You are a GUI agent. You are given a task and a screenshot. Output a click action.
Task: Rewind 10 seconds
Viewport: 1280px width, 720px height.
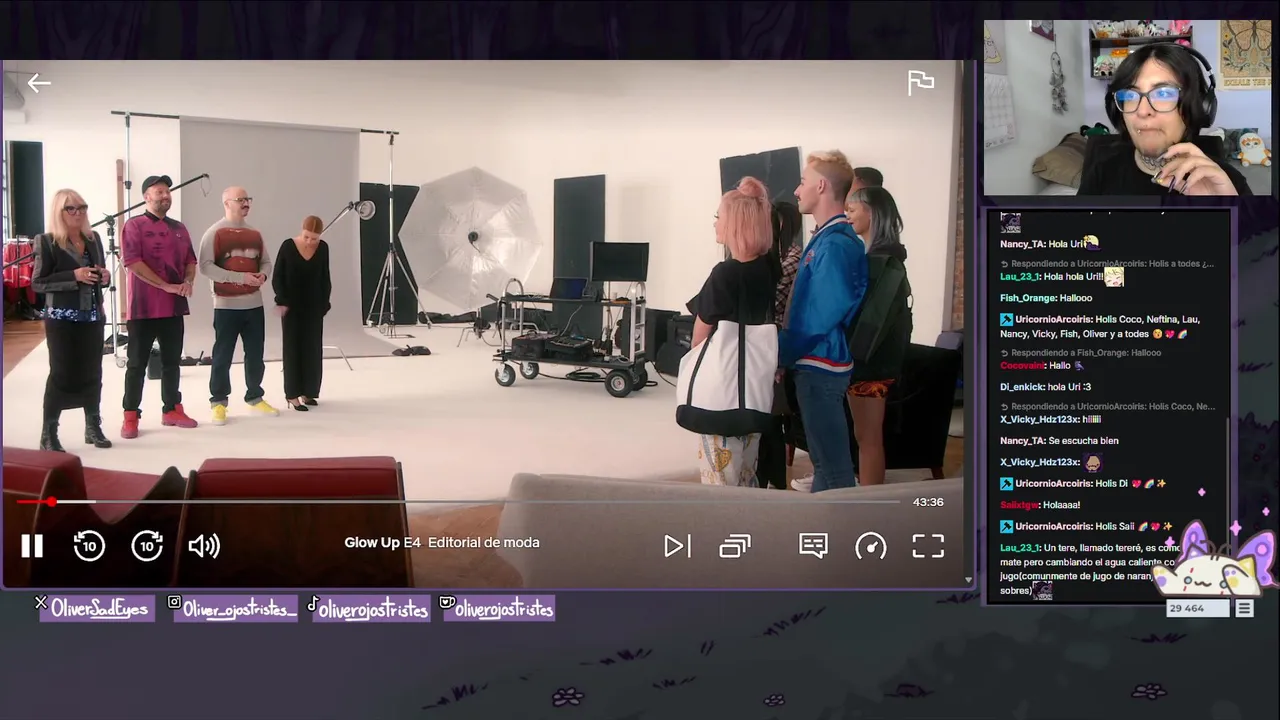point(89,546)
